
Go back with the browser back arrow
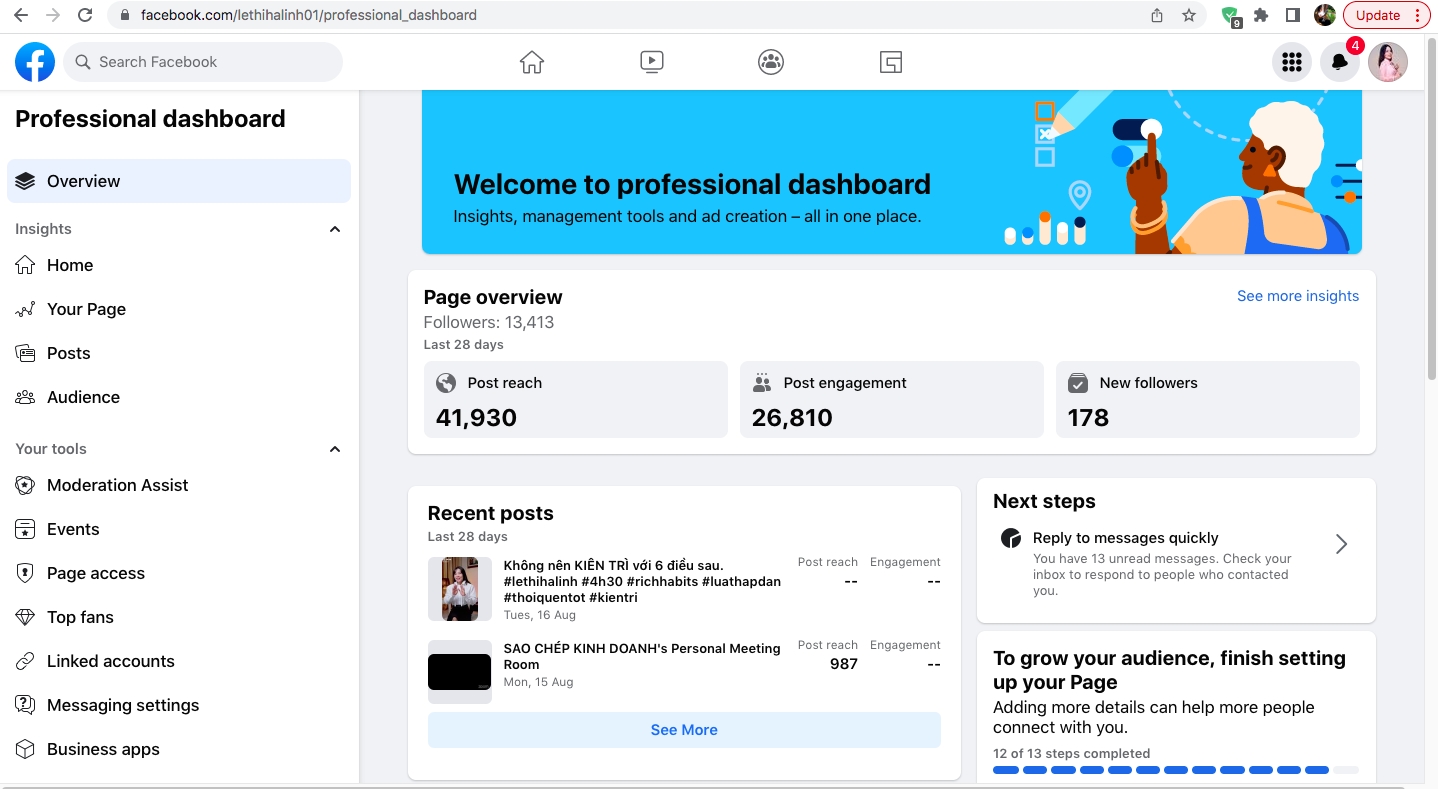point(20,15)
